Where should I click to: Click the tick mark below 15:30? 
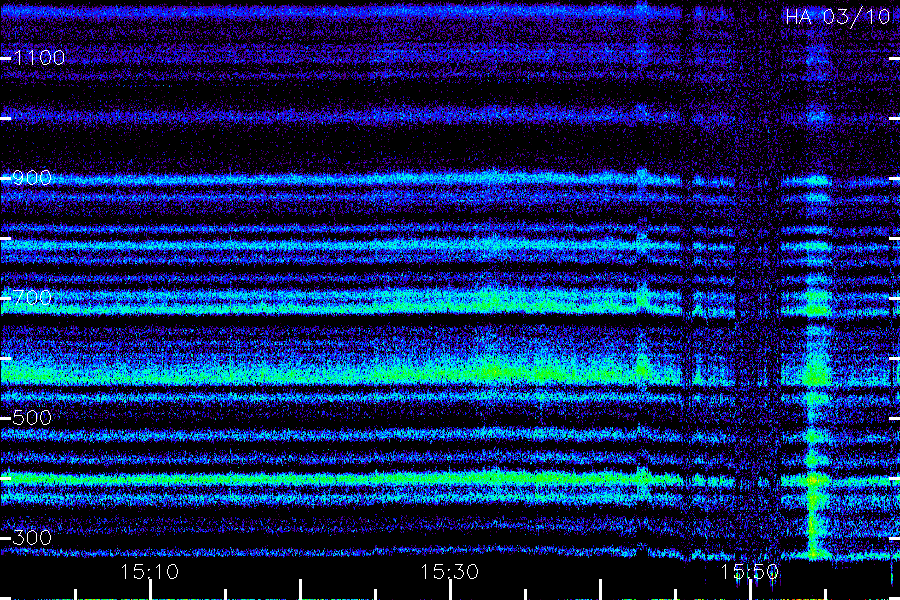coord(451,590)
